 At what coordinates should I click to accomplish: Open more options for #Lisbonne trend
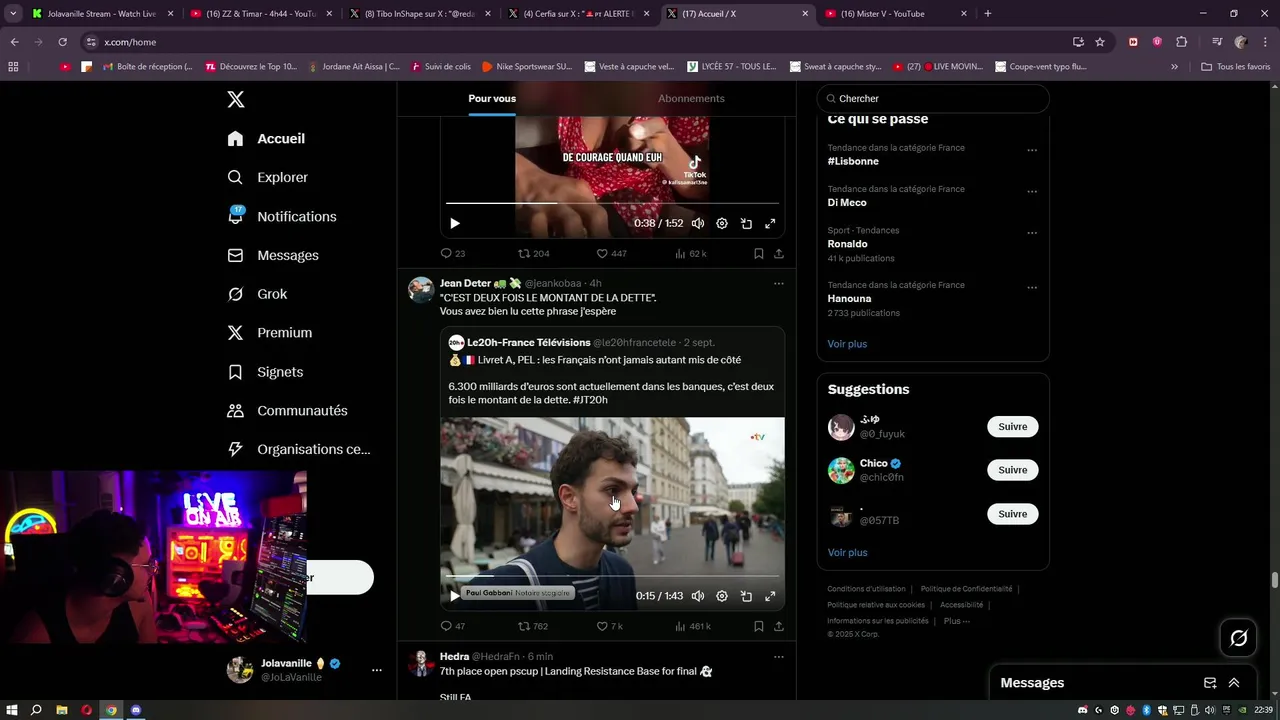[x=1032, y=151]
